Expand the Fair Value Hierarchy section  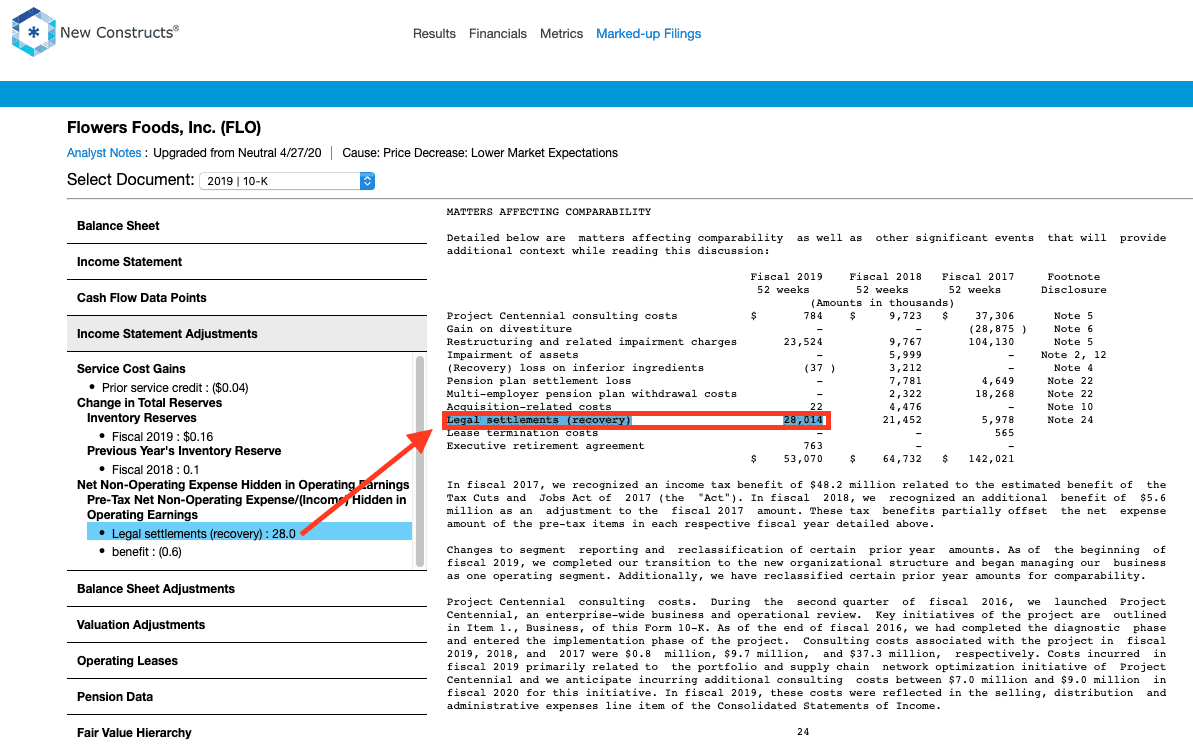coord(247,732)
